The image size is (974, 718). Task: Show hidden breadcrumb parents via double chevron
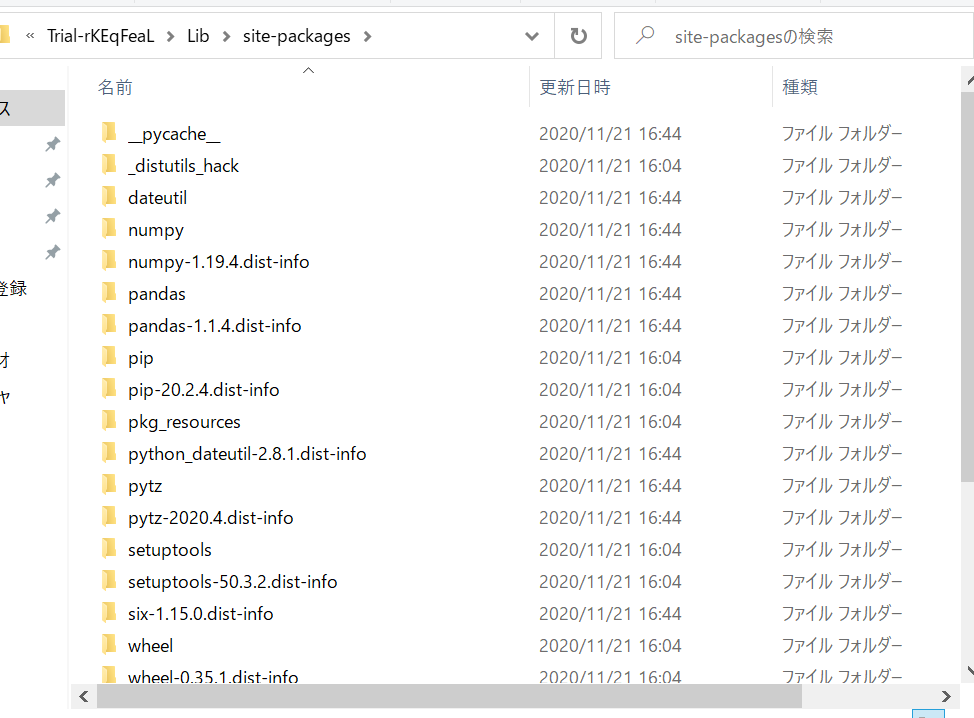coord(30,37)
